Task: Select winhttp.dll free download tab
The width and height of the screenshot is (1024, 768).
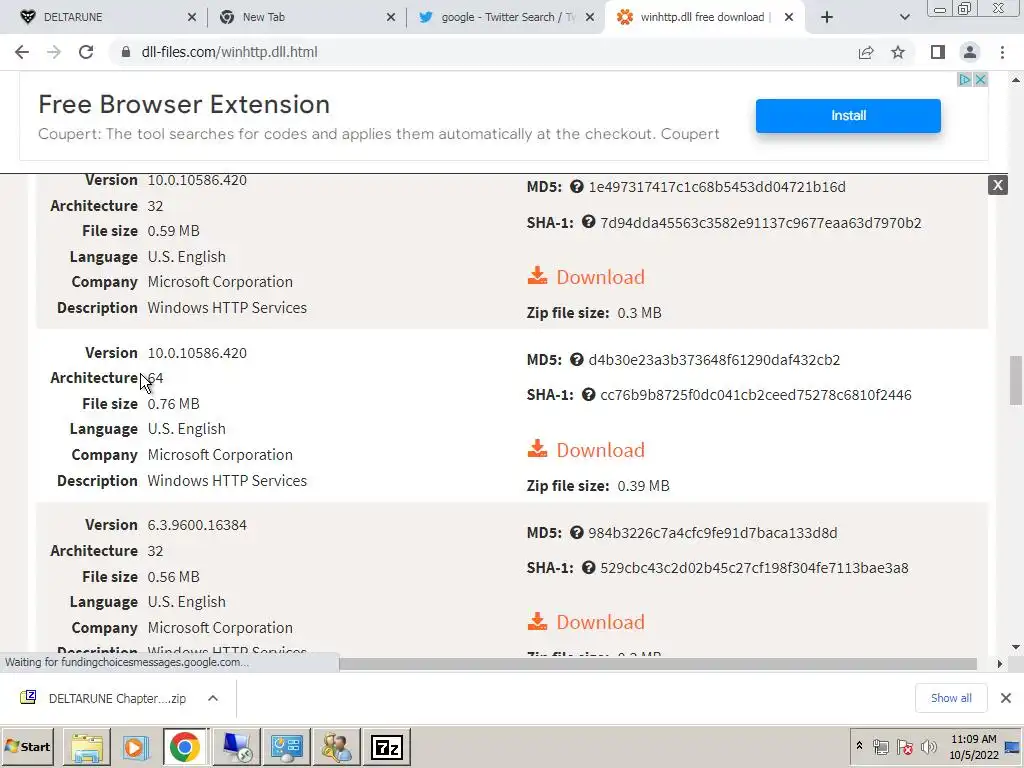Action: (702, 17)
